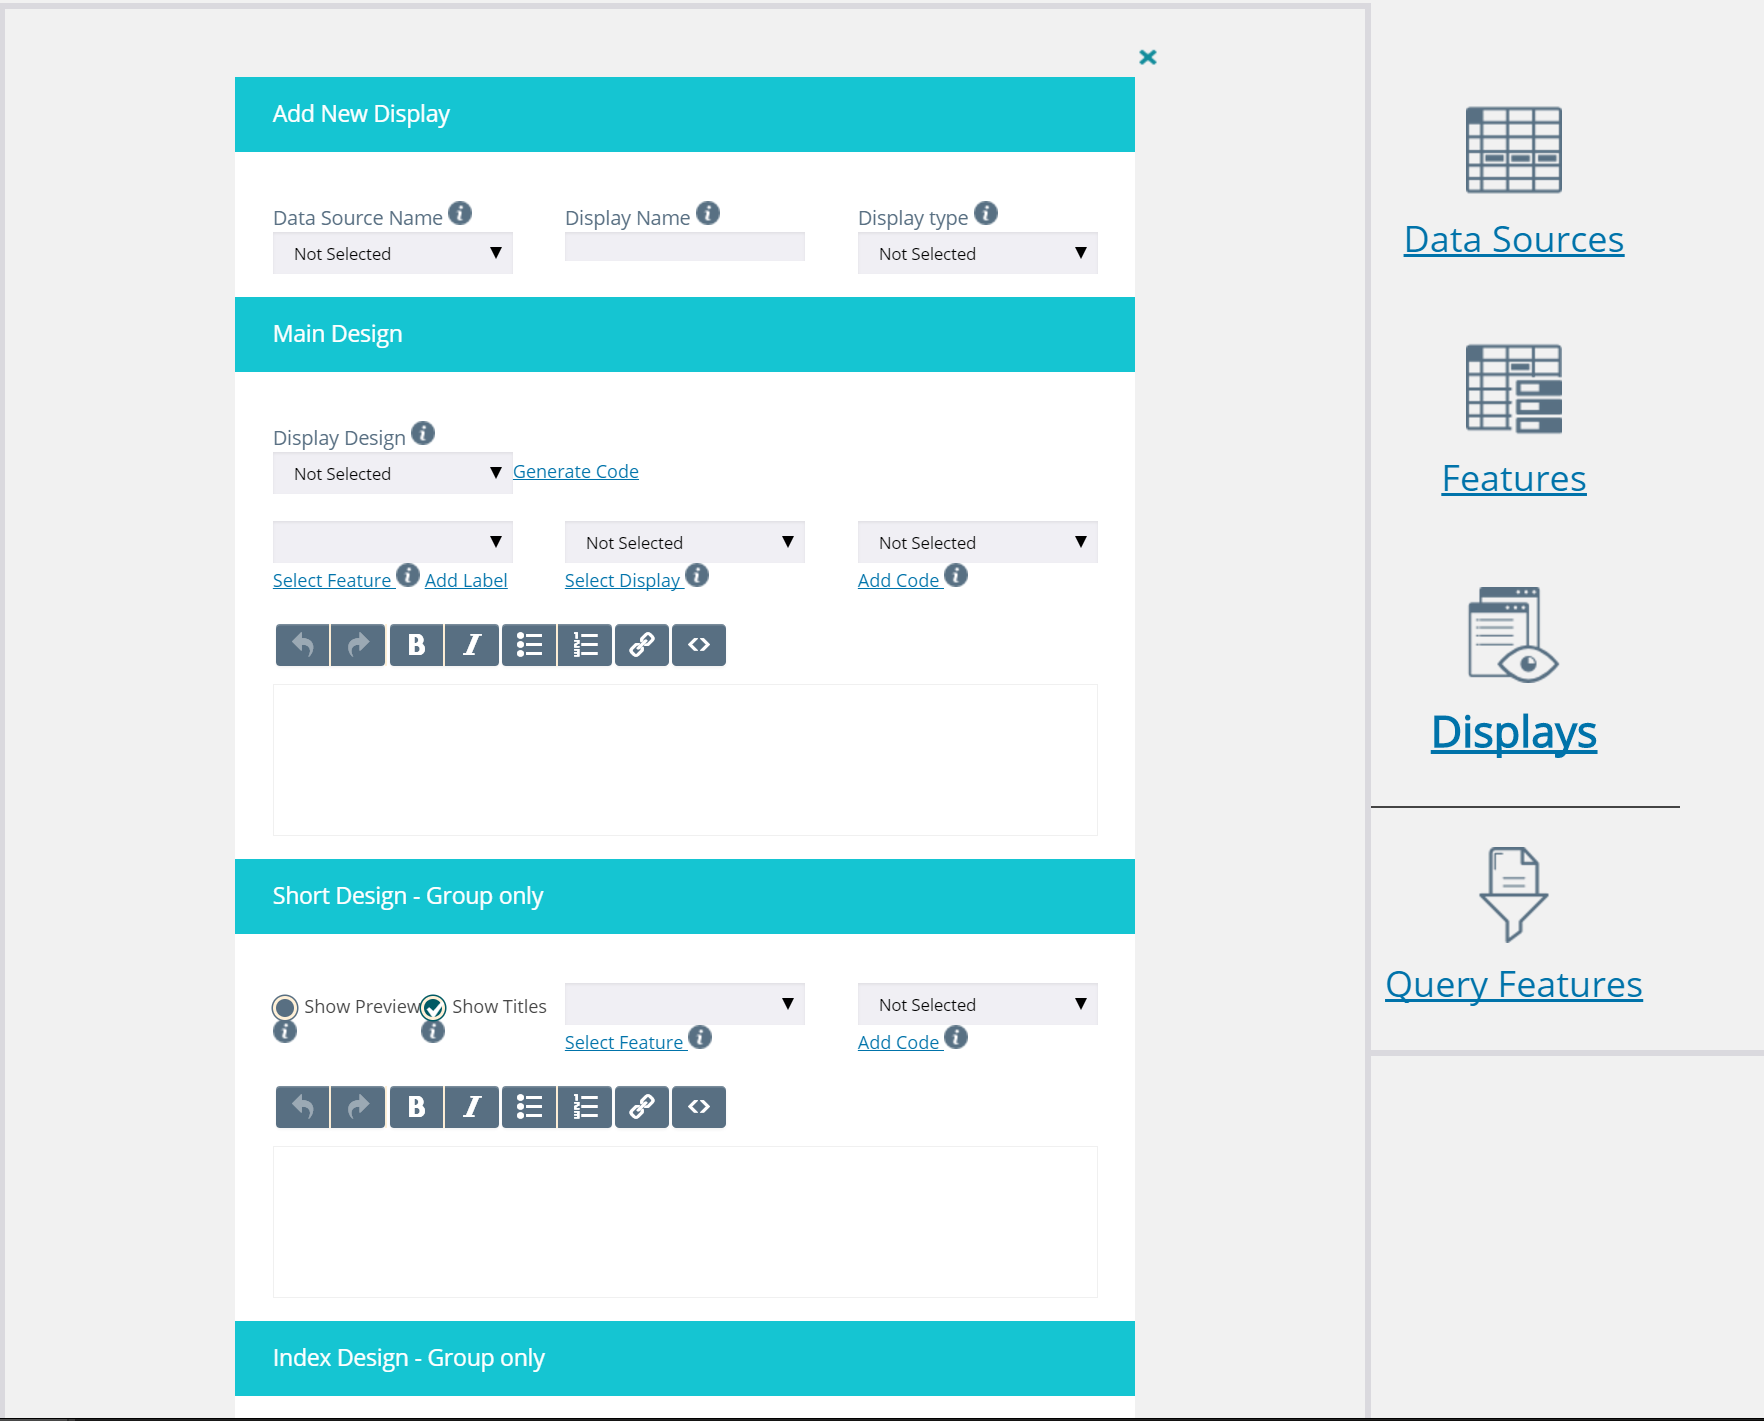Toggle the Show Preview option
Viewport: 1764px width, 1424px height.
(x=285, y=1007)
